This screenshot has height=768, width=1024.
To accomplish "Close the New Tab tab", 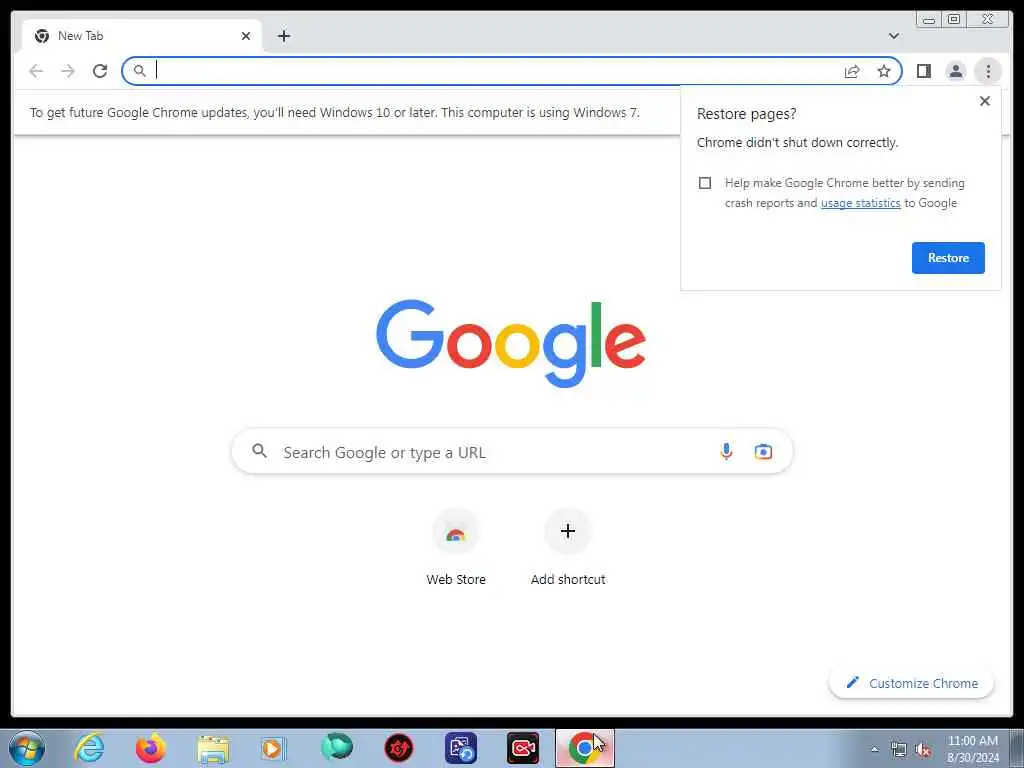I will point(246,36).
